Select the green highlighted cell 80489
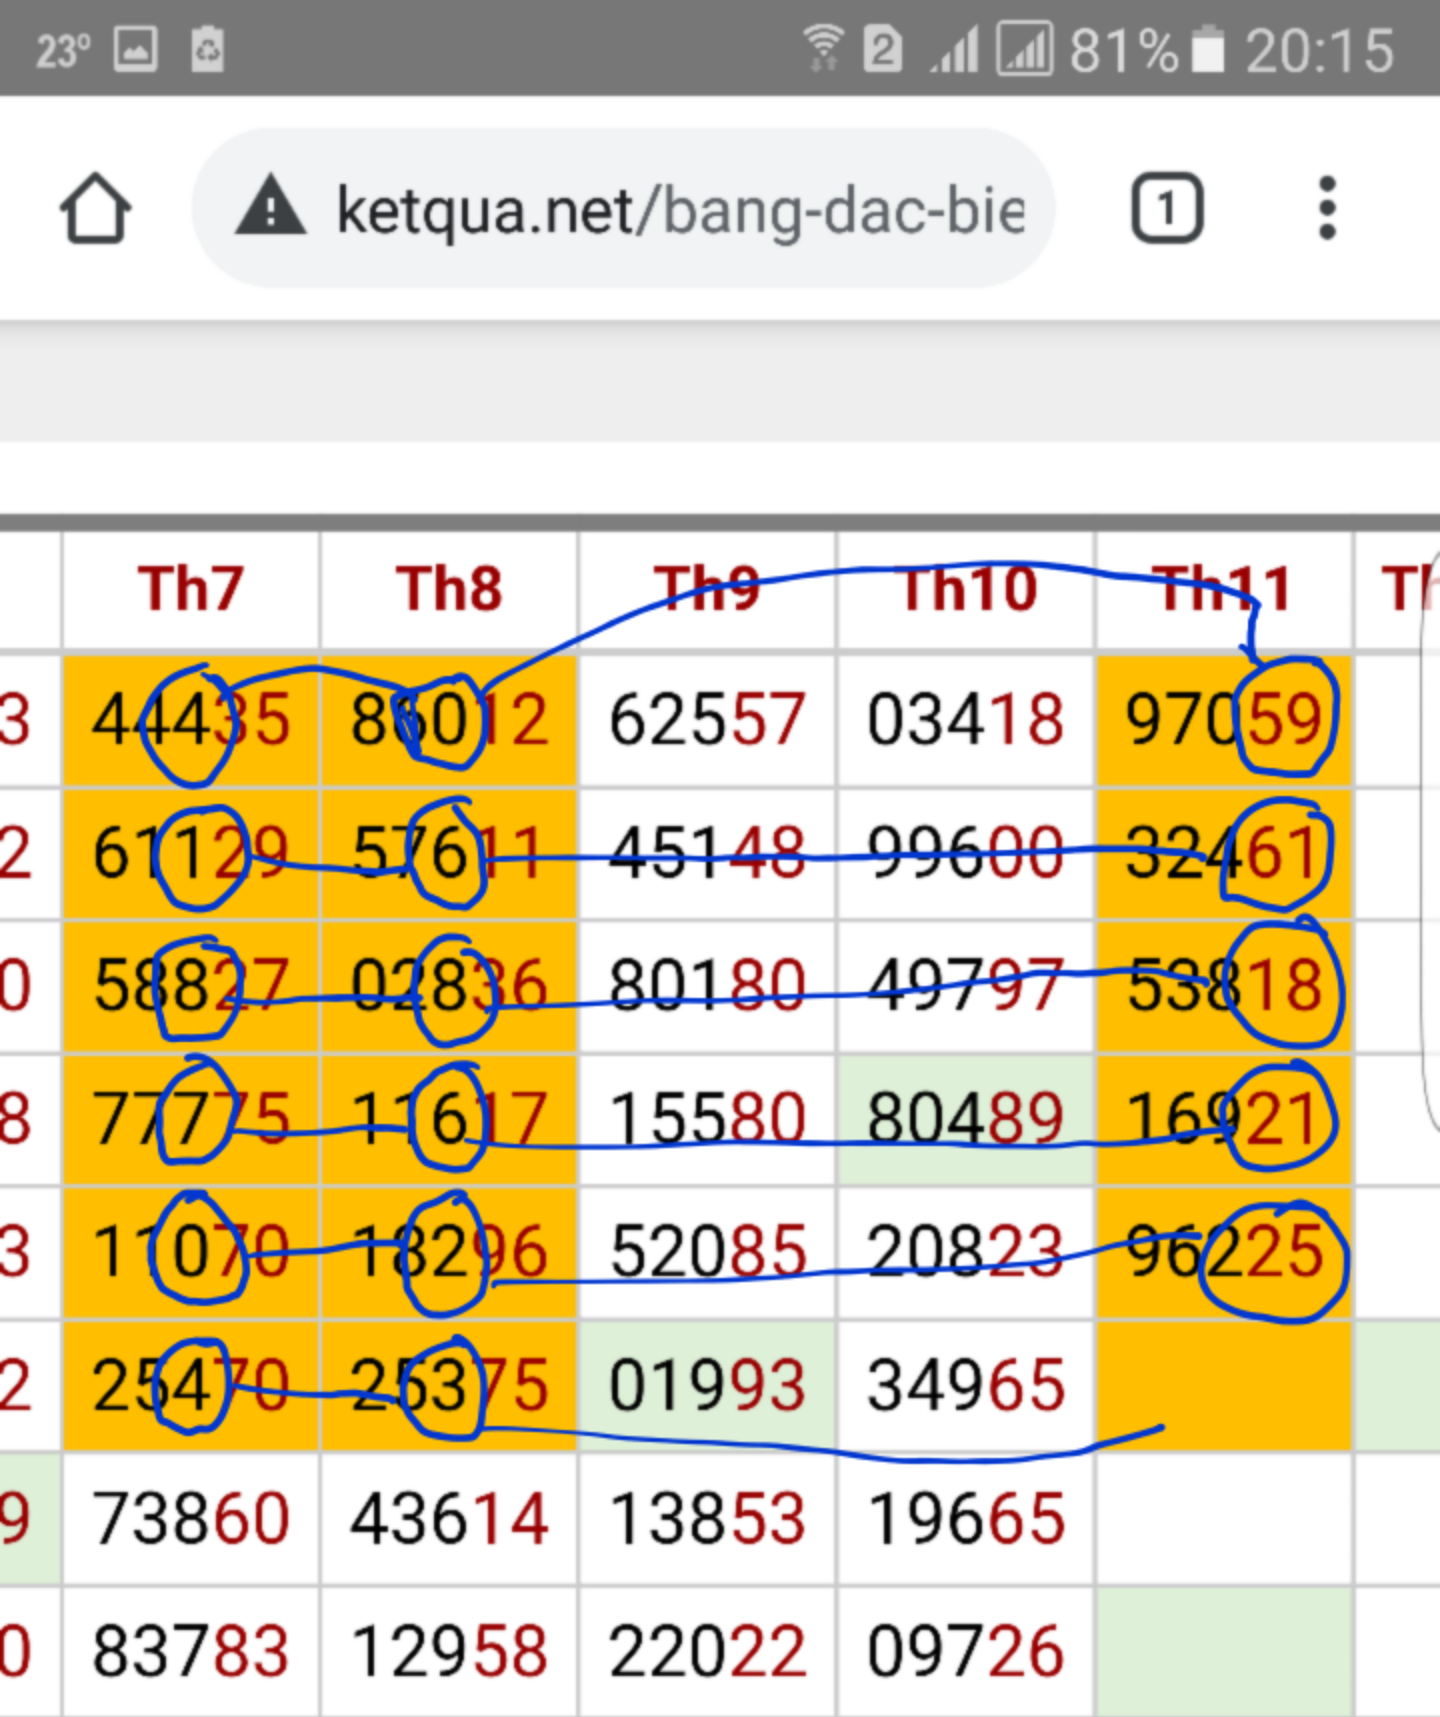The image size is (1440, 1717). [965, 1118]
